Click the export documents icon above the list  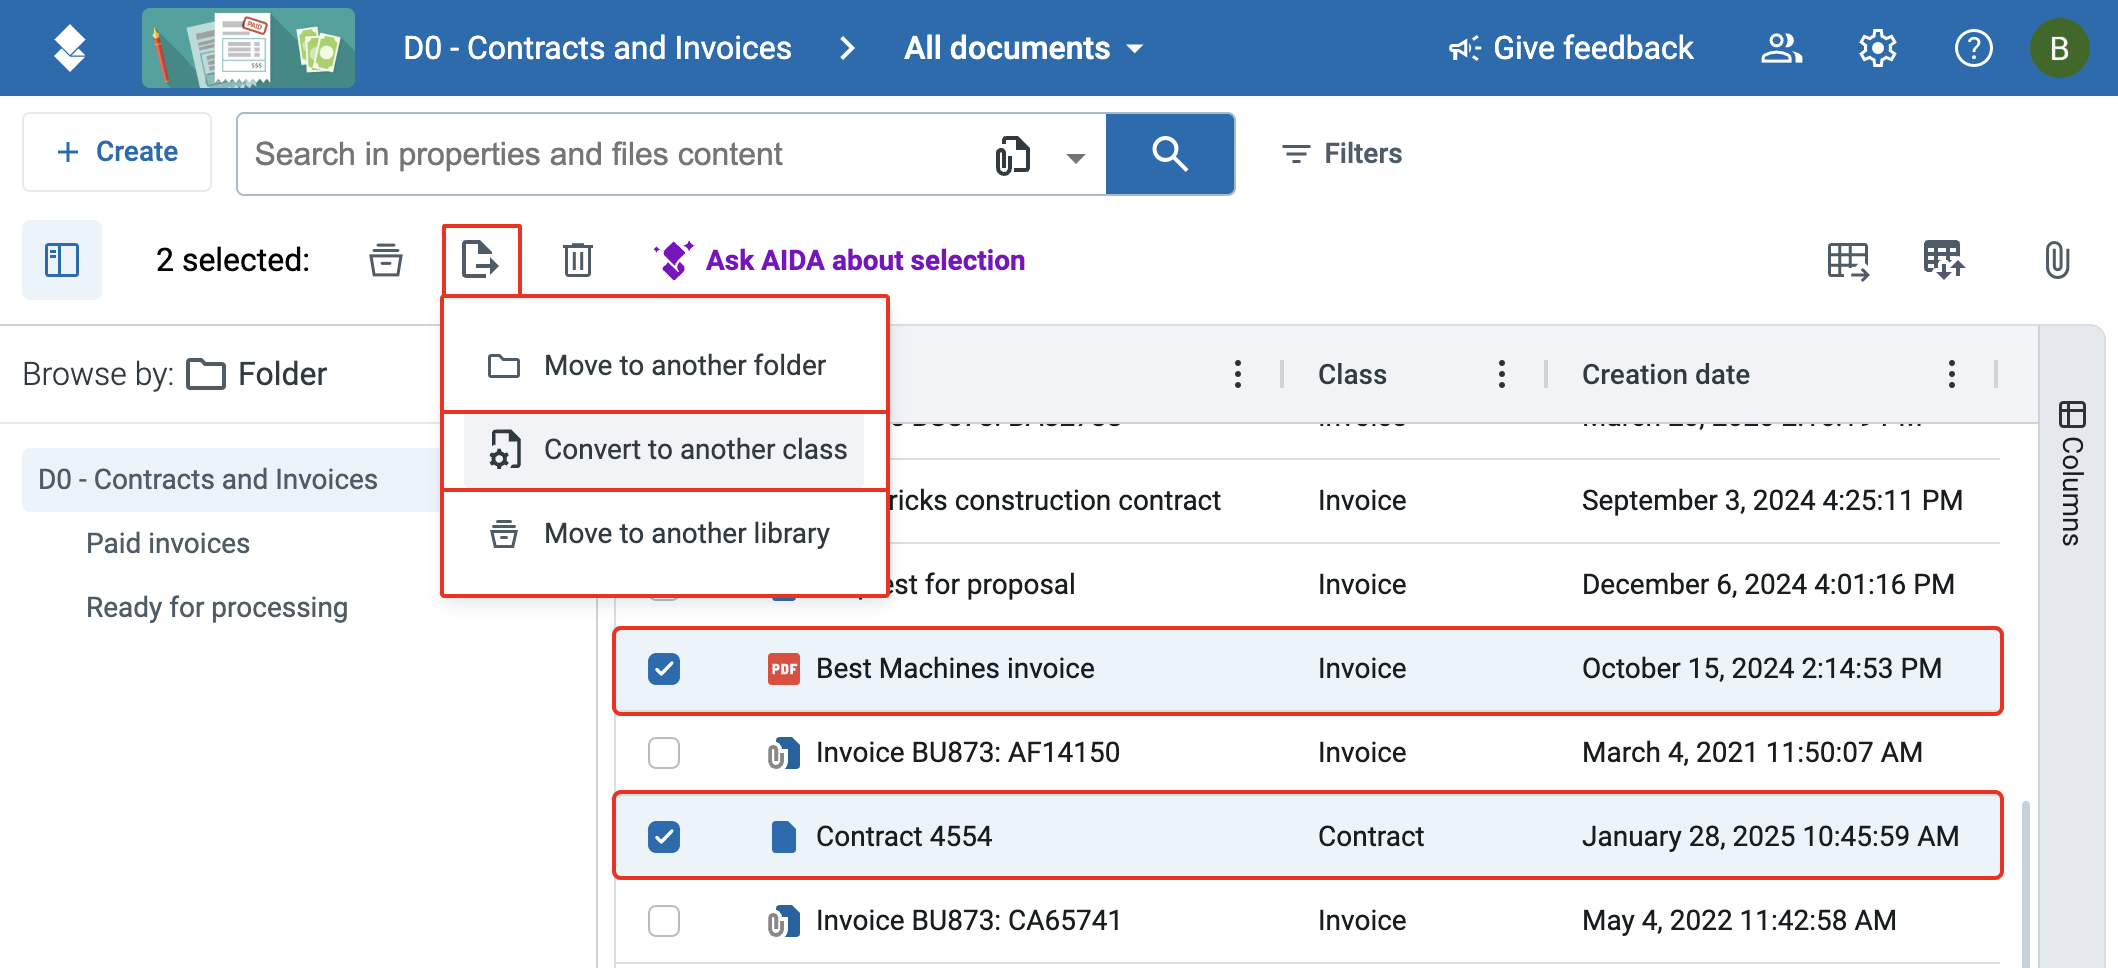pyautogui.click(x=481, y=260)
